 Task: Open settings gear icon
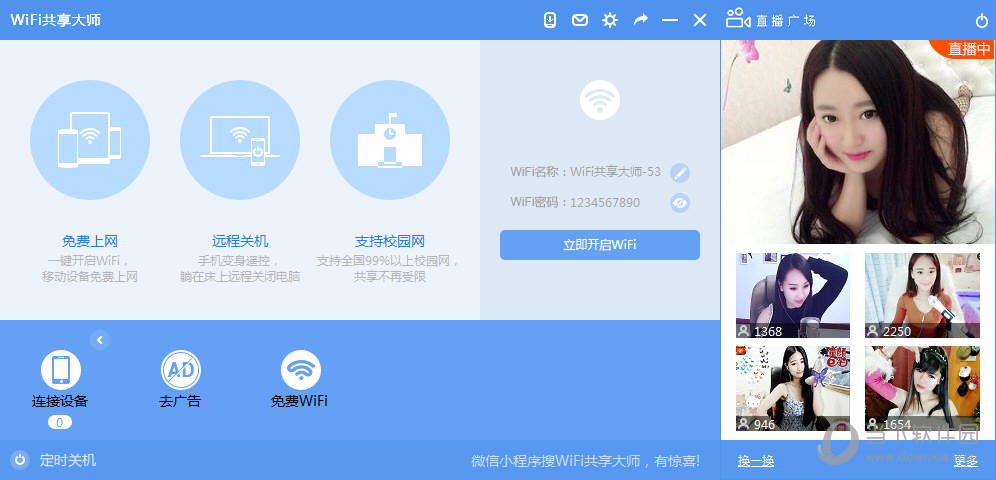click(x=610, y=20)
